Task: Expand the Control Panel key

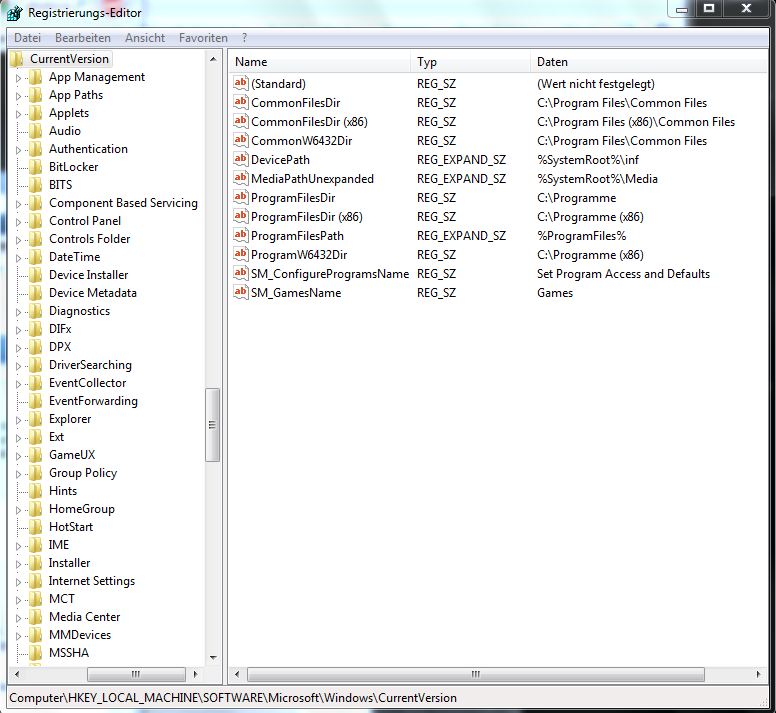Action: pyautogui.click(x=18, y=222)
